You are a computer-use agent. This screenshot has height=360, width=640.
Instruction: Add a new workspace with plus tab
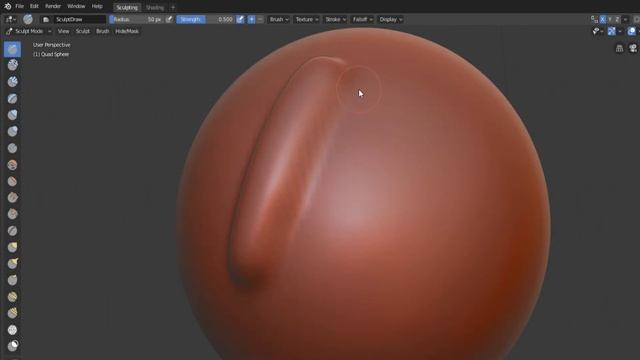[173, 7]
